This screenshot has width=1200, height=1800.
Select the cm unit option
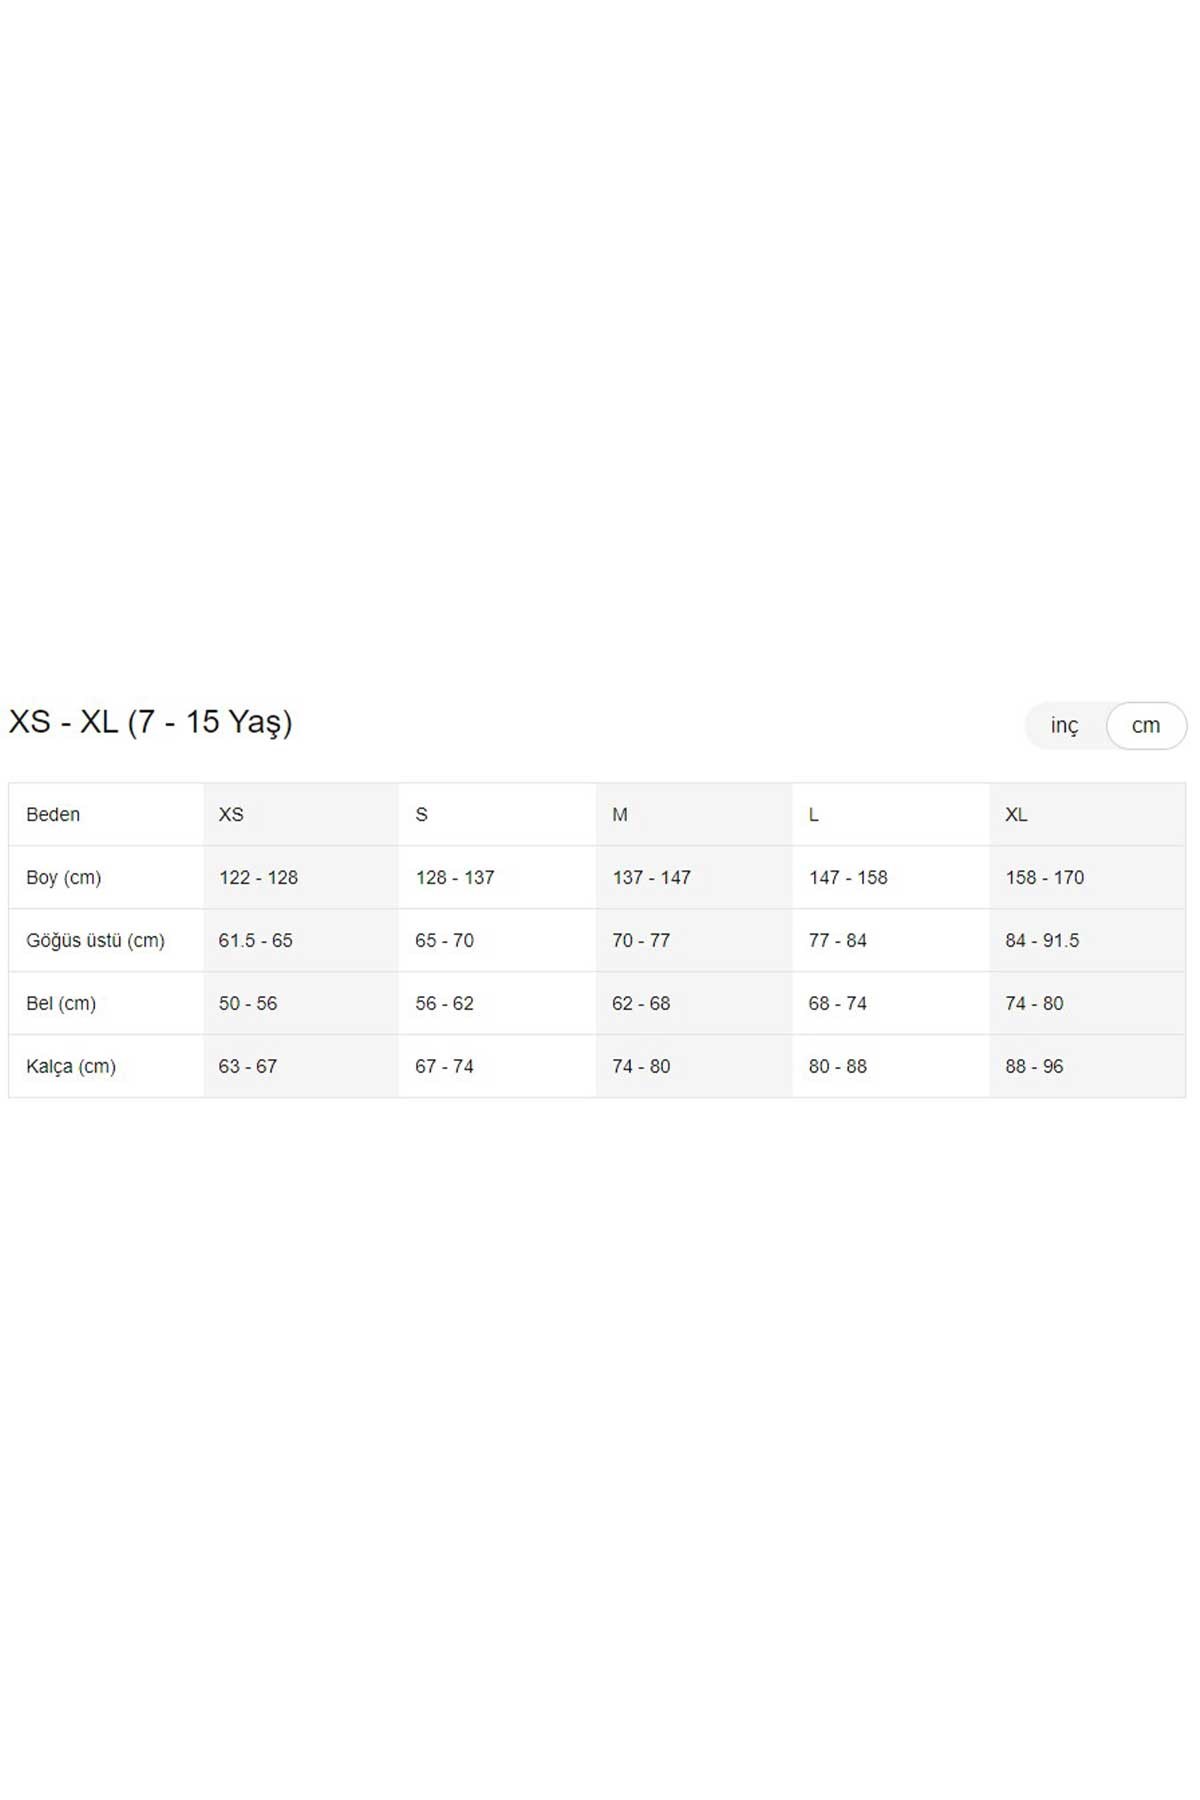(x=1146, y=726)
